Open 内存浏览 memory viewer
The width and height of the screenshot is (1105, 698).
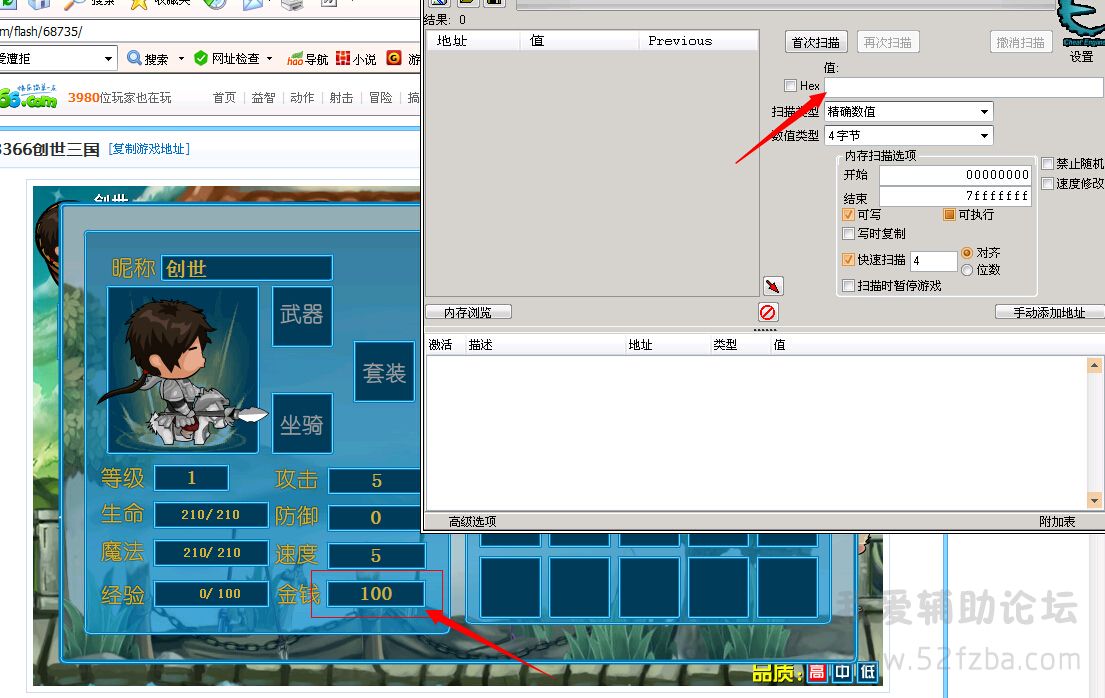pos(469,312)
